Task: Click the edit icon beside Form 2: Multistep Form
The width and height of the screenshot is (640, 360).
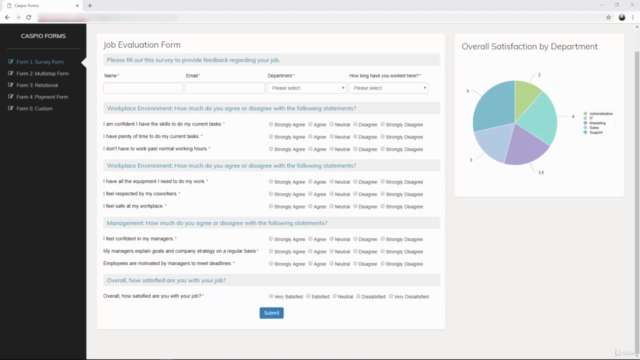Action: tap(11, 73)
